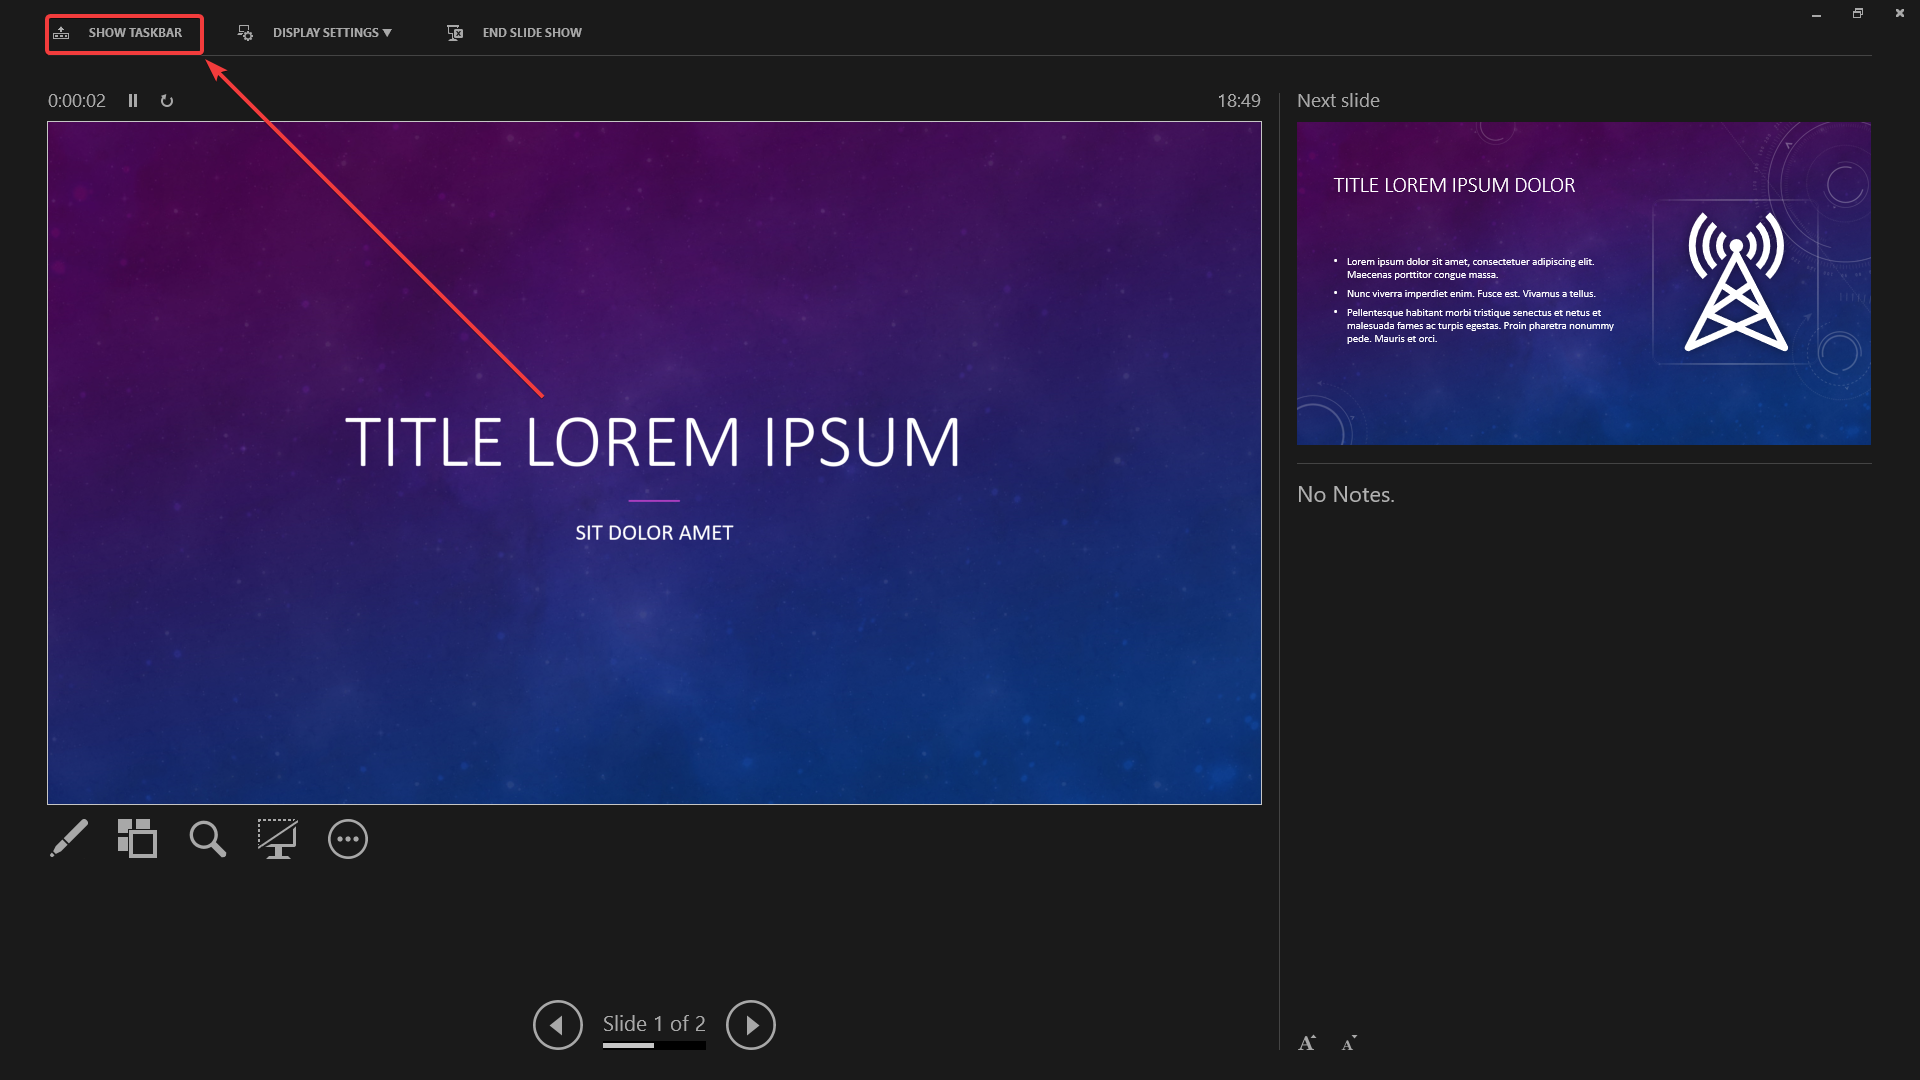Click the Next slide label
This screenshot has width=1920, height=1080.
coord(1338,101)
